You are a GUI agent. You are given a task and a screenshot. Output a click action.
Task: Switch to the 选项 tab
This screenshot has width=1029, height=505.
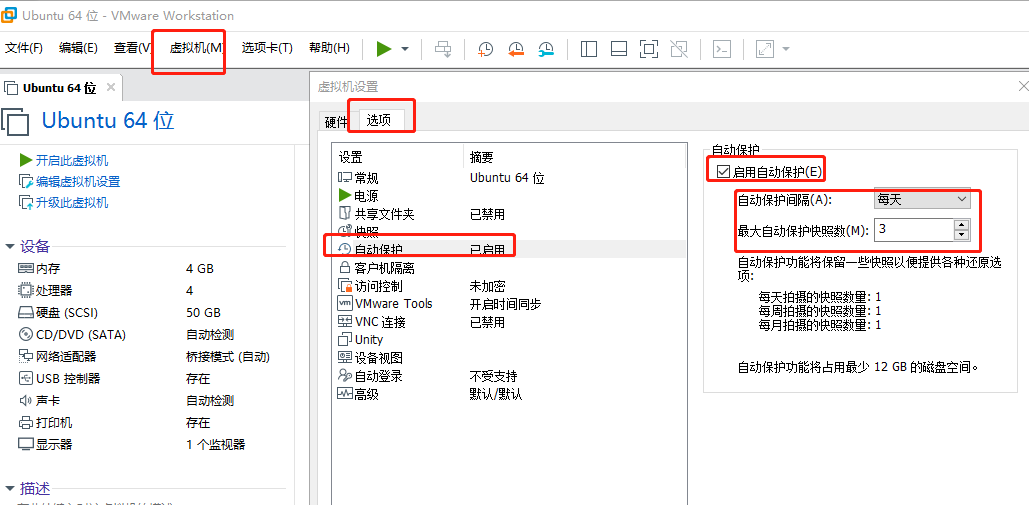click(379, 120)
